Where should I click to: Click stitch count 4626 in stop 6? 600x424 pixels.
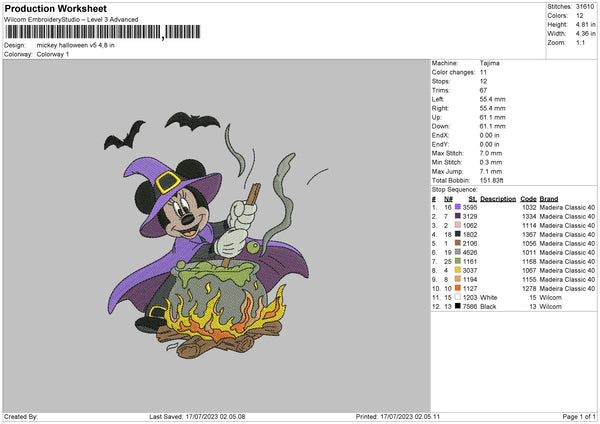[x=470, y=253]
